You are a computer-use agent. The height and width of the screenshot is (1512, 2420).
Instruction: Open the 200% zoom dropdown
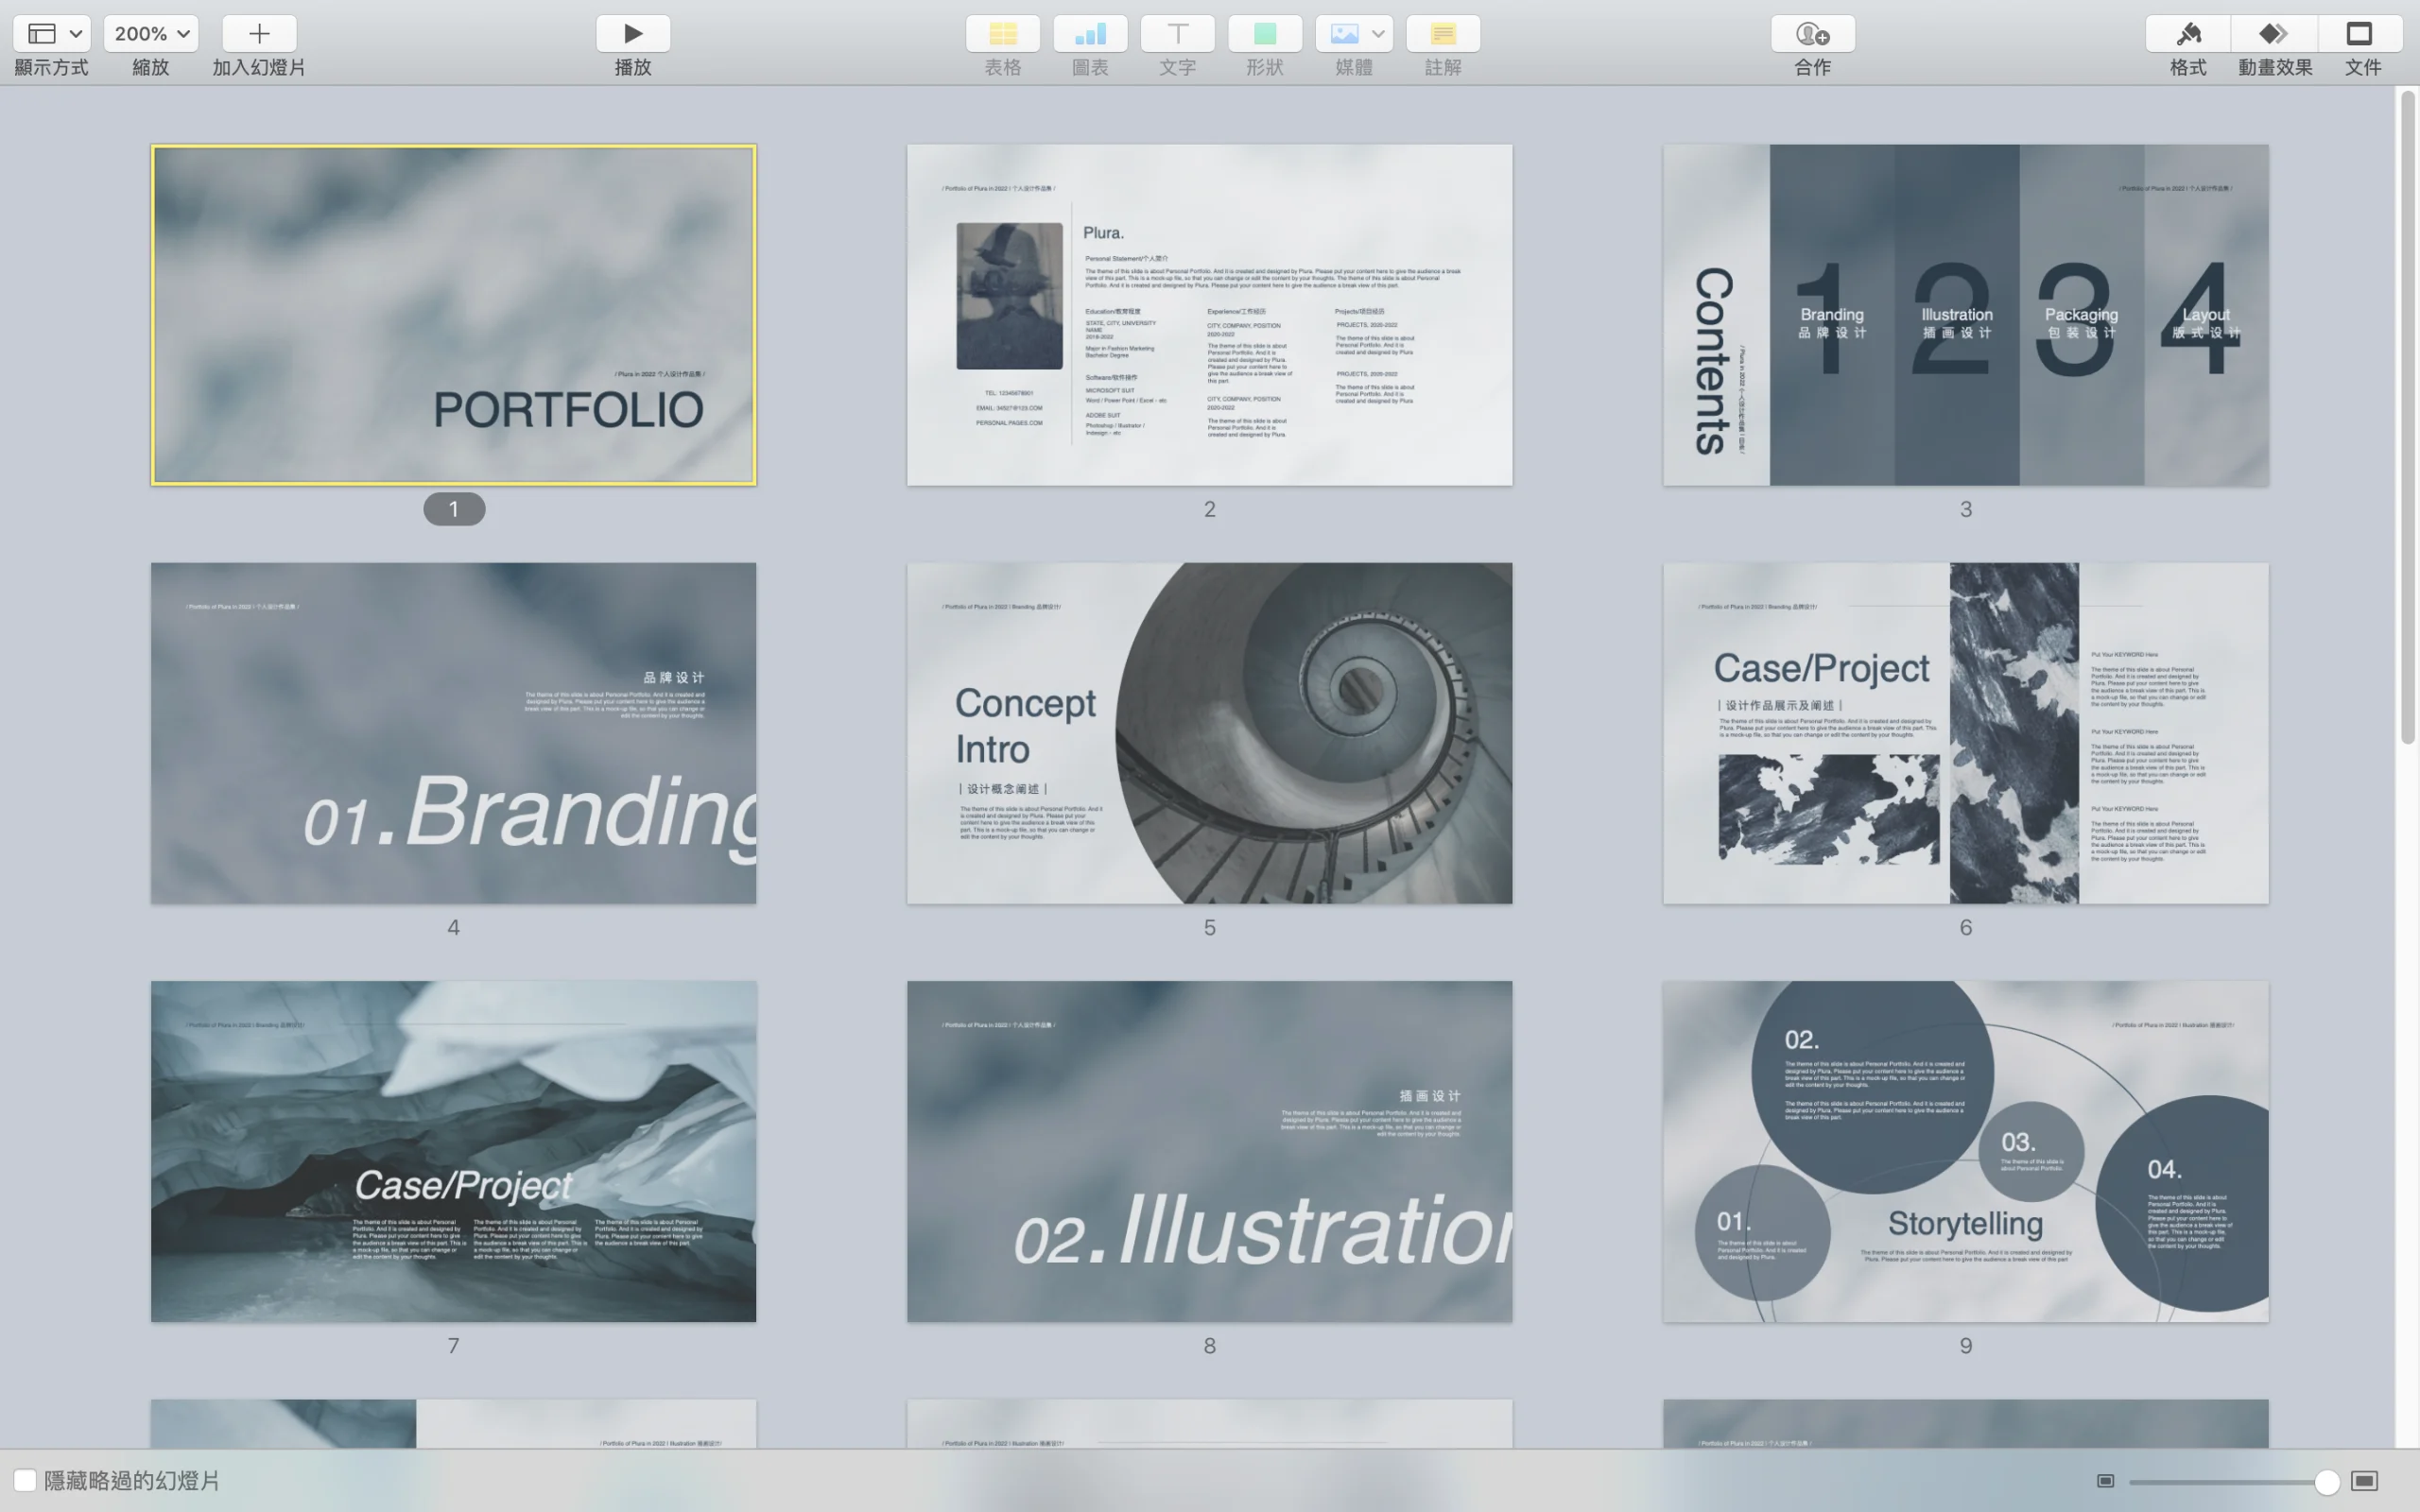151,34
